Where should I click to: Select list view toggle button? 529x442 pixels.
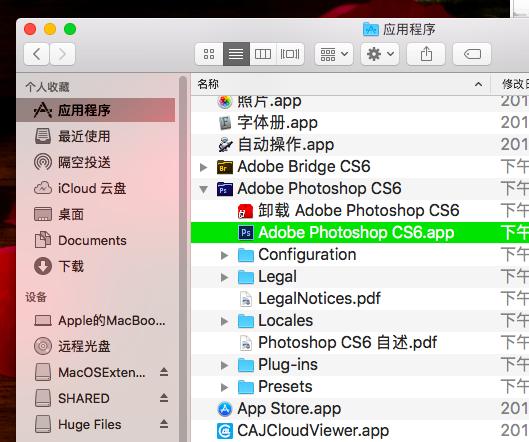click(x=236, y=54)
